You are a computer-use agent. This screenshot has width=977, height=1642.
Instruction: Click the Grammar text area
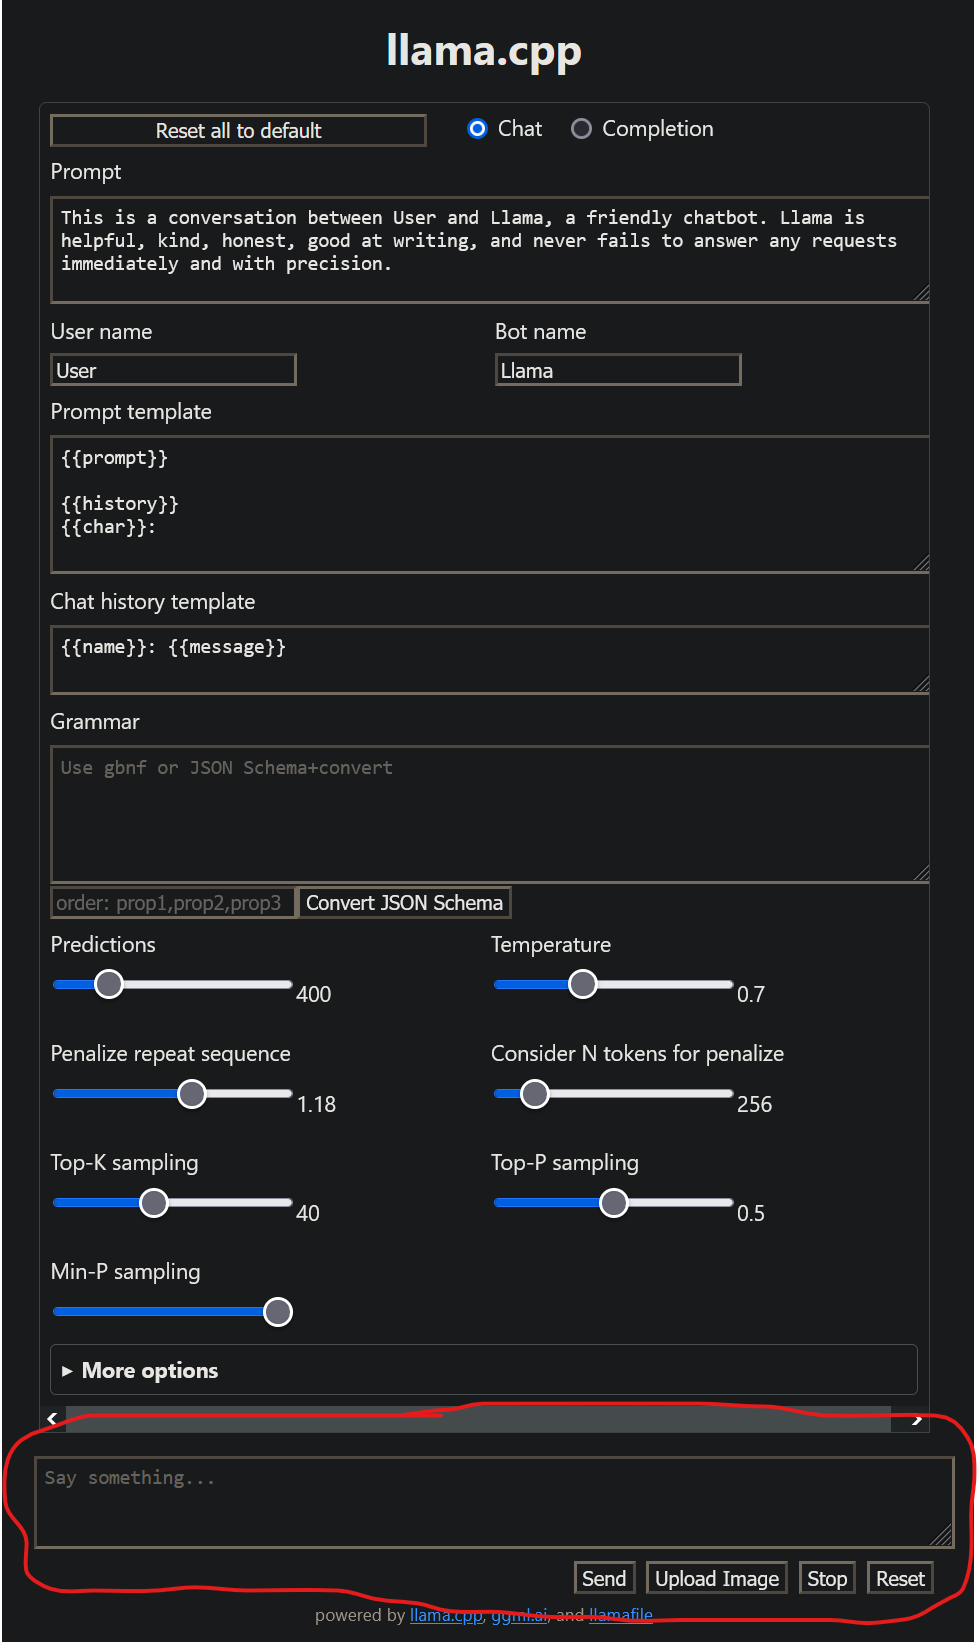490,814
